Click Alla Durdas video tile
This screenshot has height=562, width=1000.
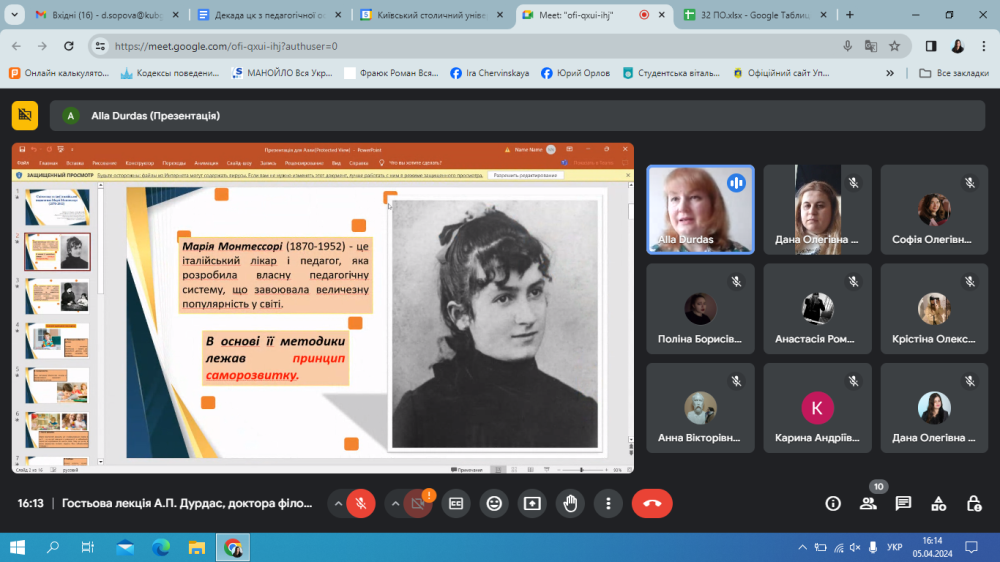point(699,209)
